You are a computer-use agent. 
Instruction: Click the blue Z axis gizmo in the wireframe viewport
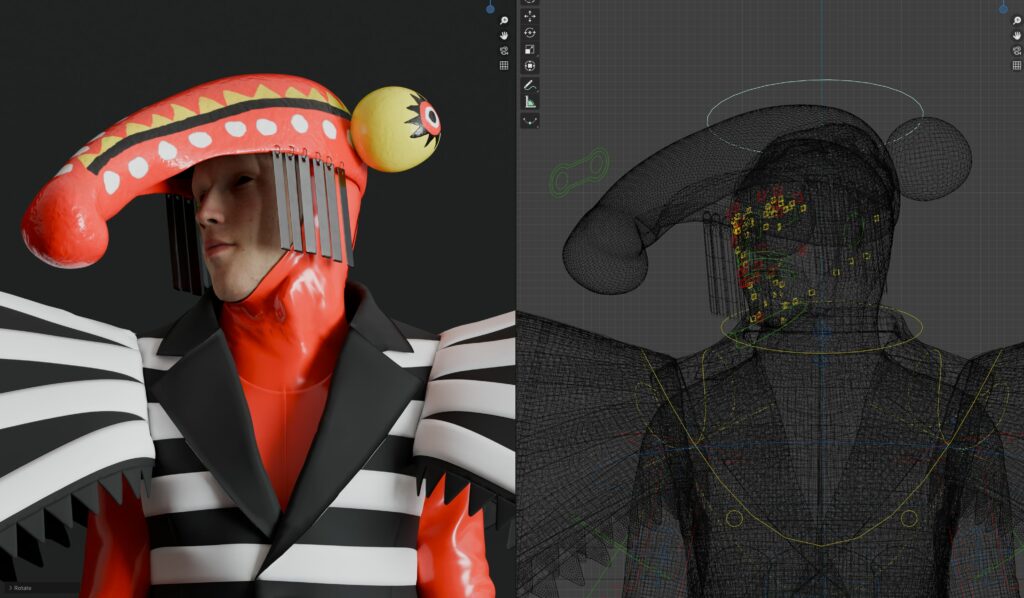point(1003,7)
